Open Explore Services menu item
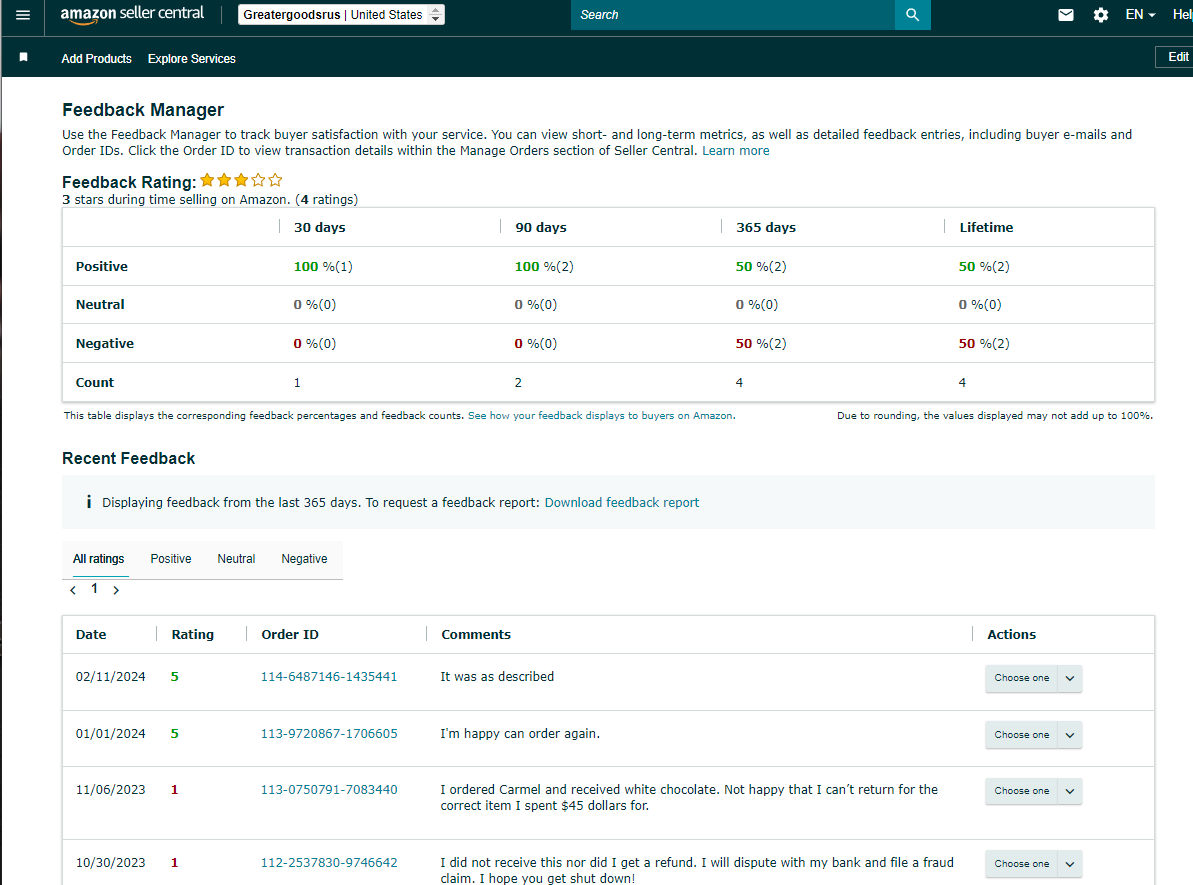Screen dimensions: 1193x885 [192, 59]
